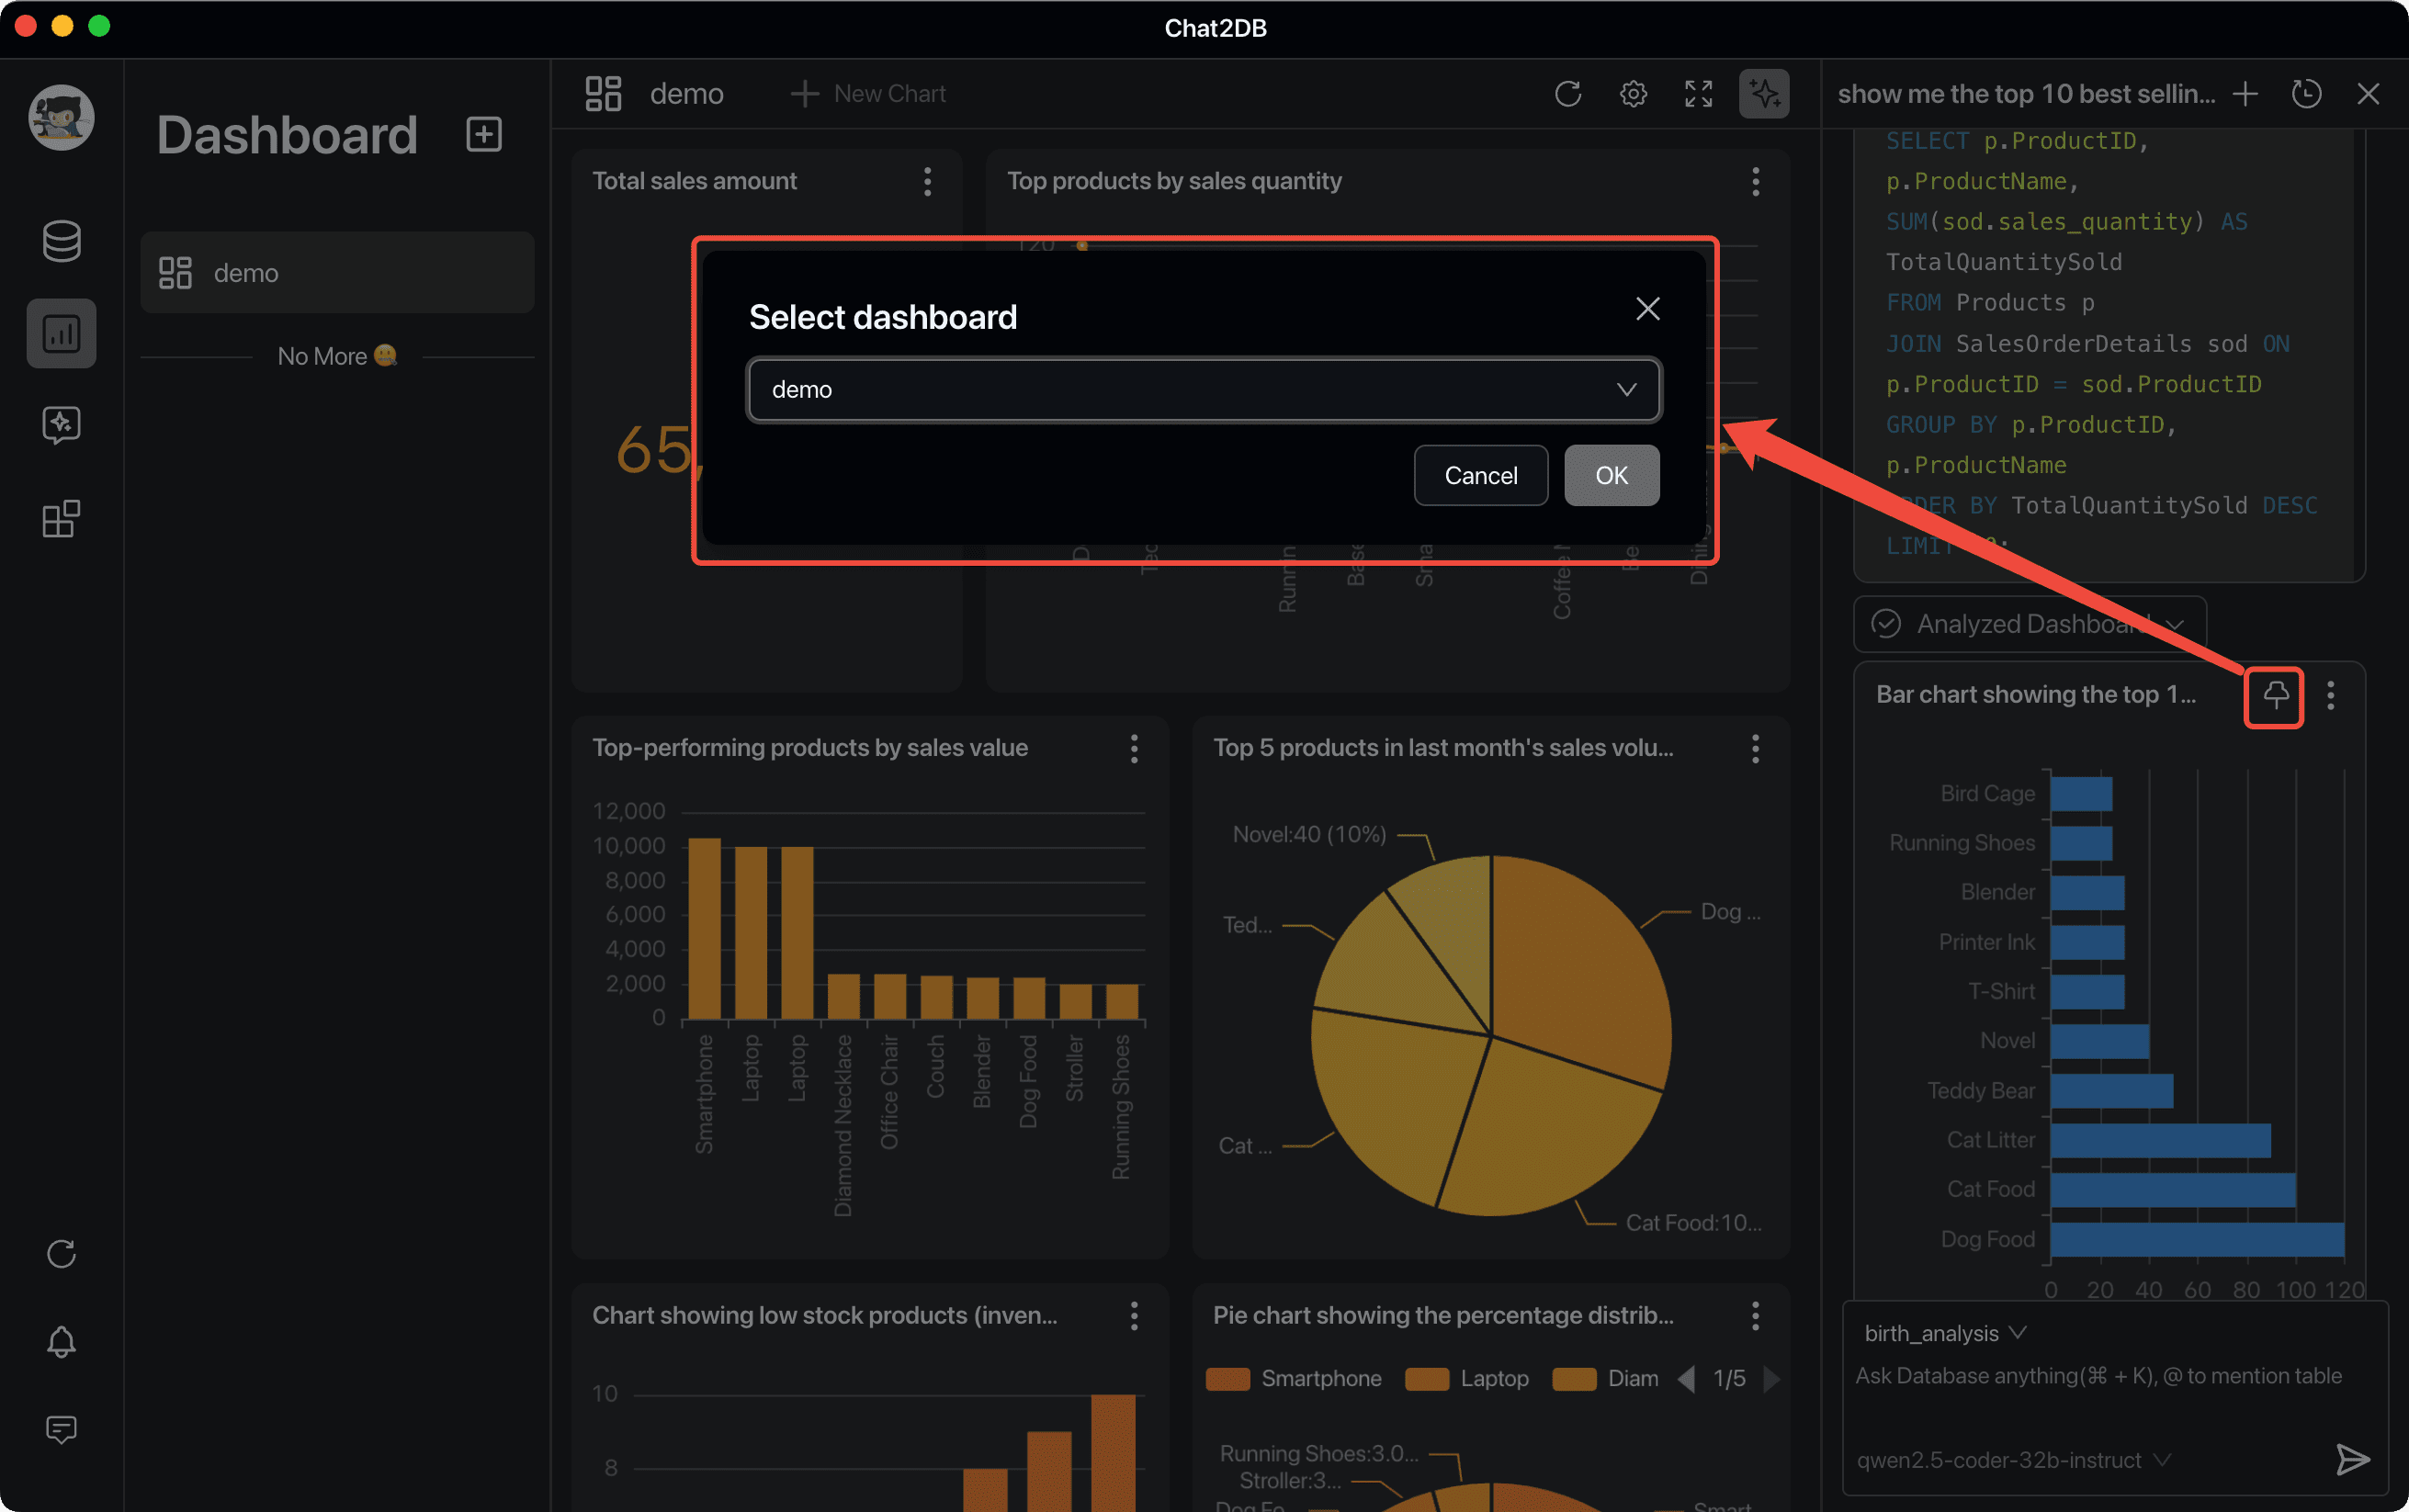
Task: Click the demo tab title in toolbar
Action: [686, 94]
